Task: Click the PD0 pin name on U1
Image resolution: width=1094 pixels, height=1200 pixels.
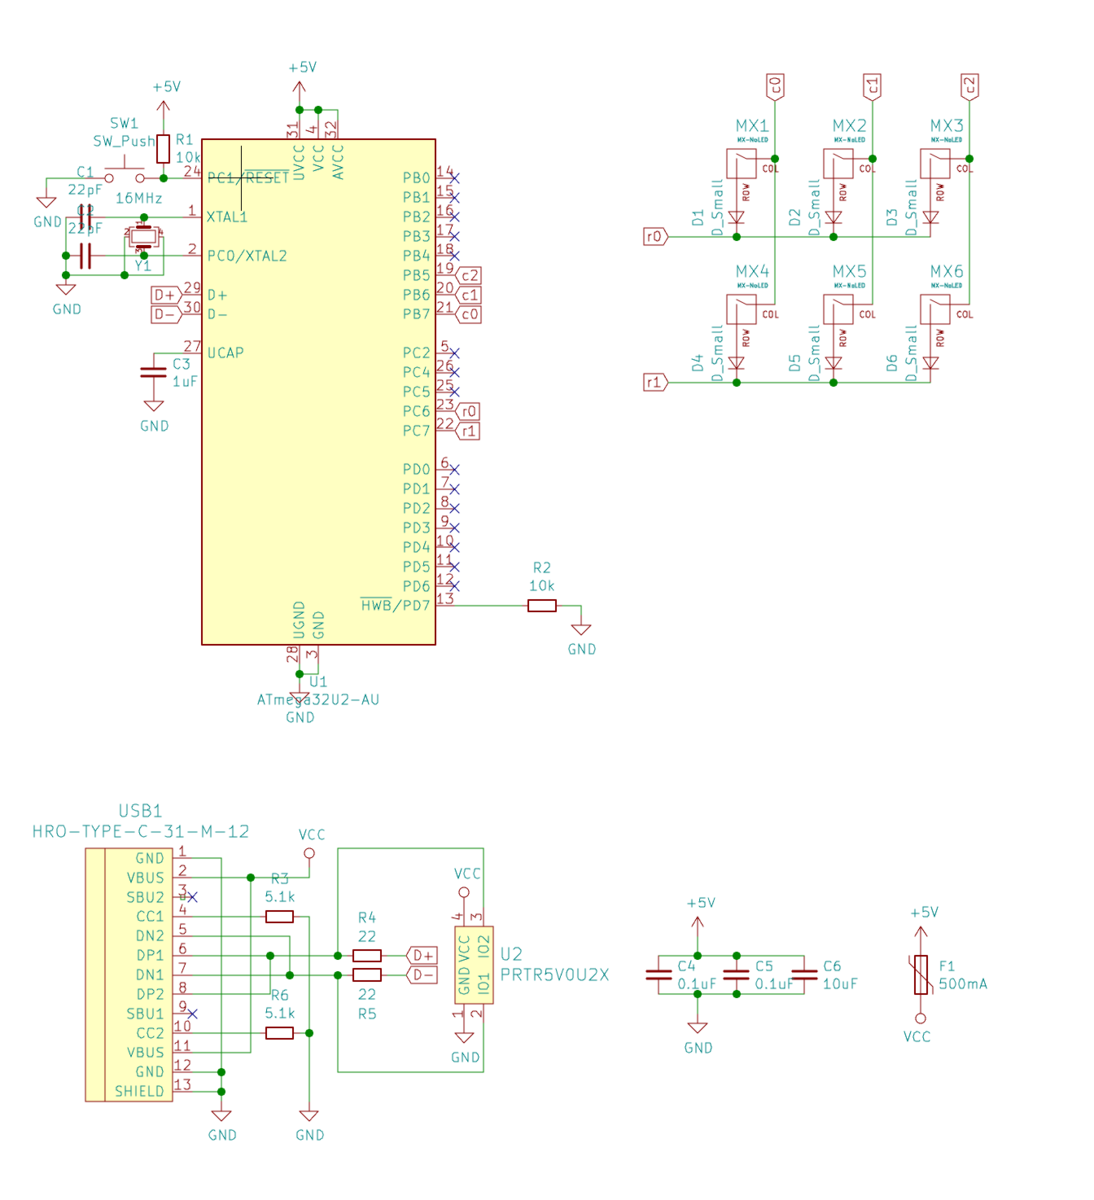Action: coord(417,469)
